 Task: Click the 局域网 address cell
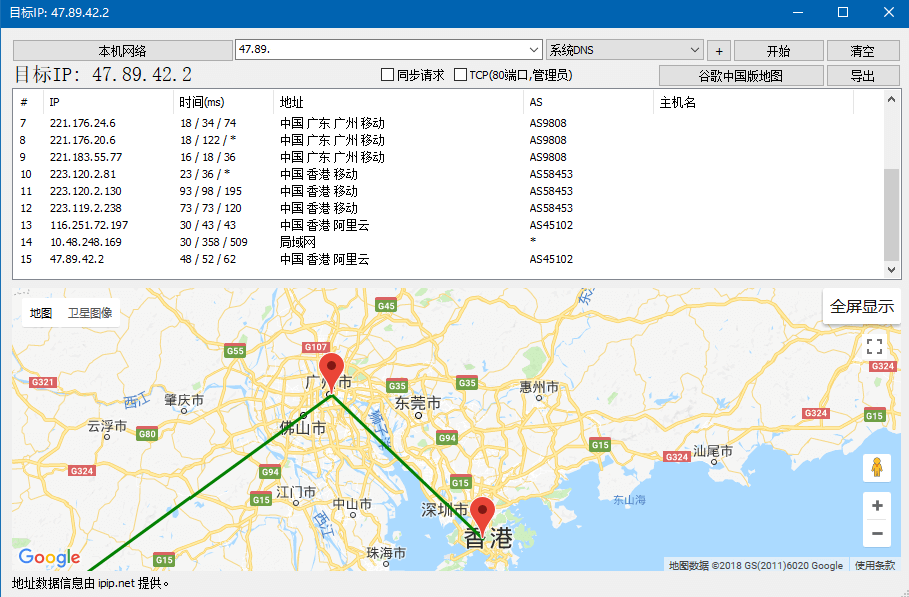tap(297, 242)
